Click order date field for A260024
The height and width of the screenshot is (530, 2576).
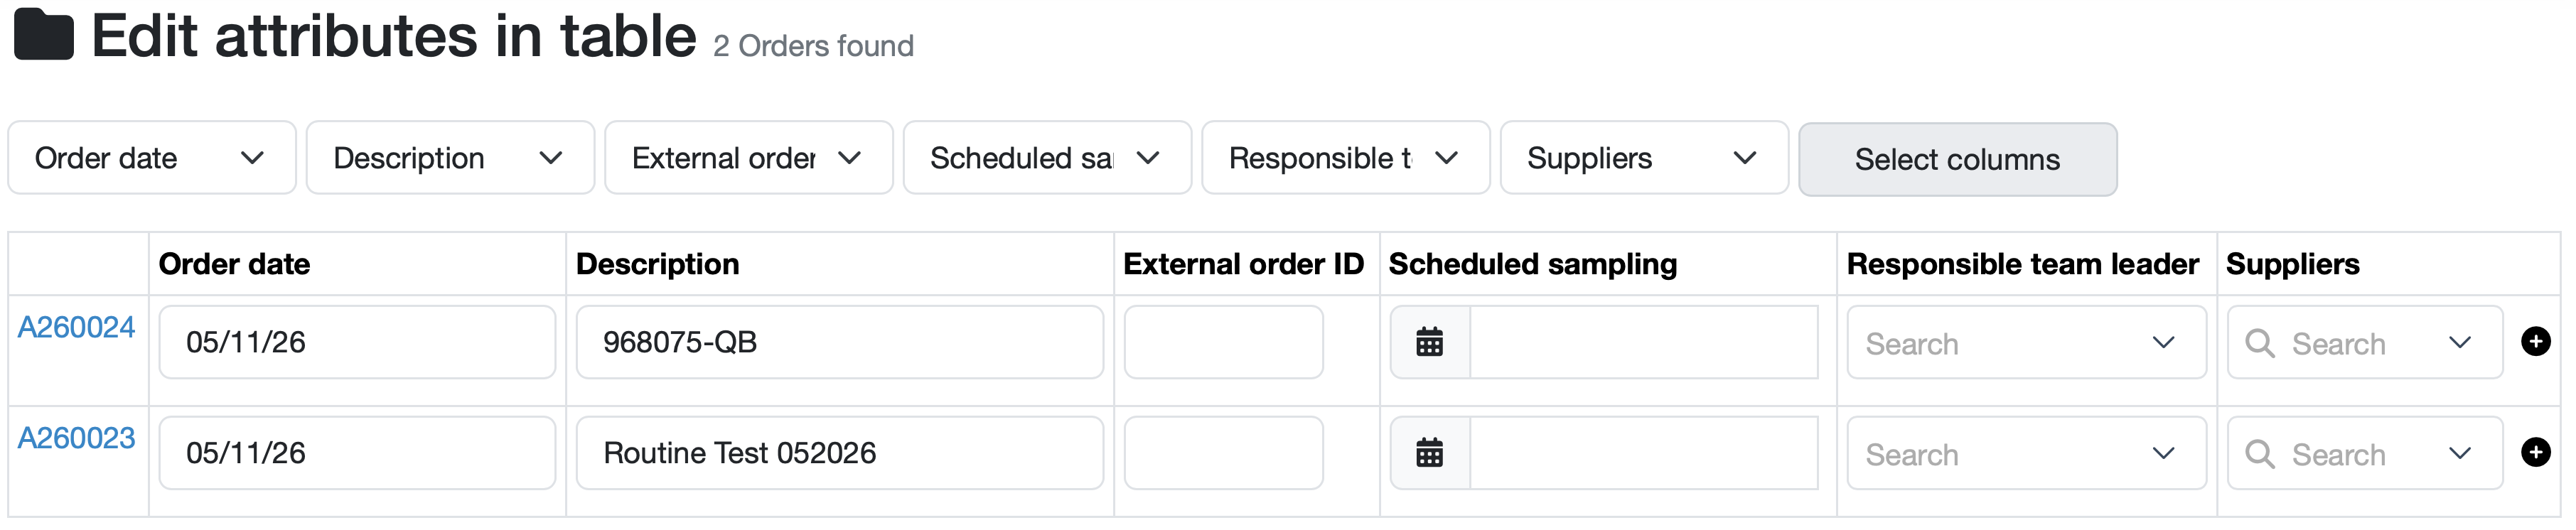[357, 342]
